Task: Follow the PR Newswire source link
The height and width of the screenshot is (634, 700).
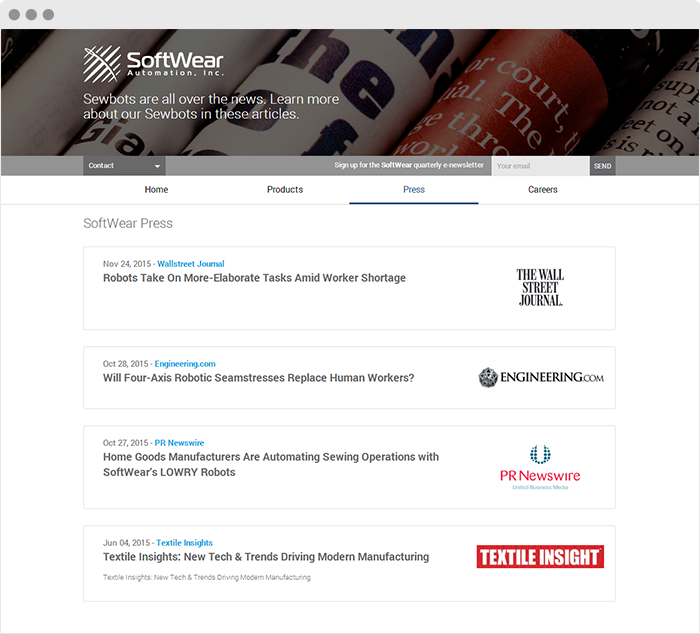Action: click(x=179, y=443)
